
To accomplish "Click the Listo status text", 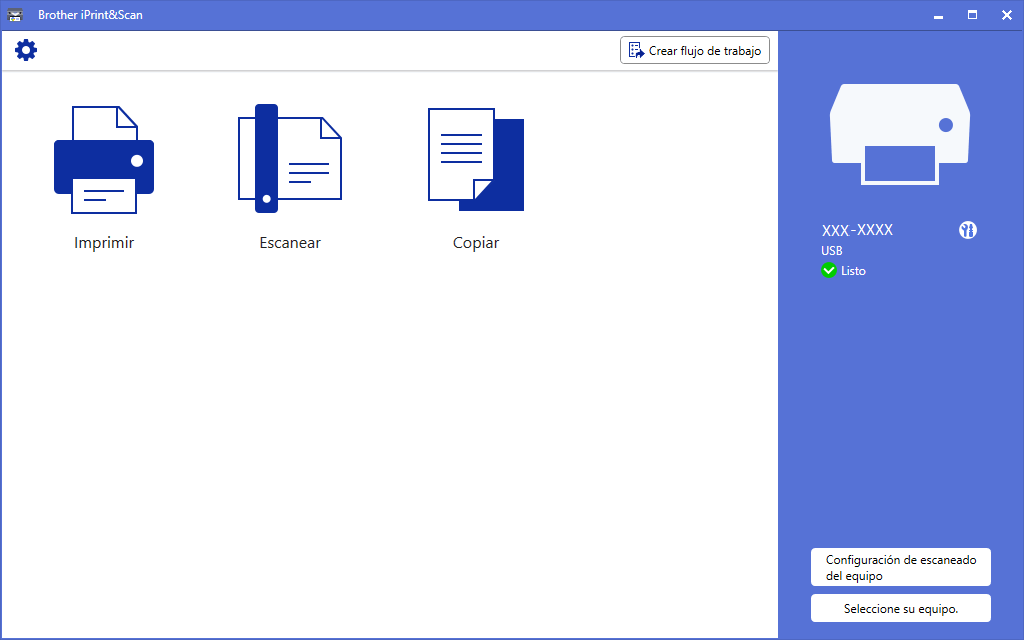I will pyautogui.click(x=853, y=271).
